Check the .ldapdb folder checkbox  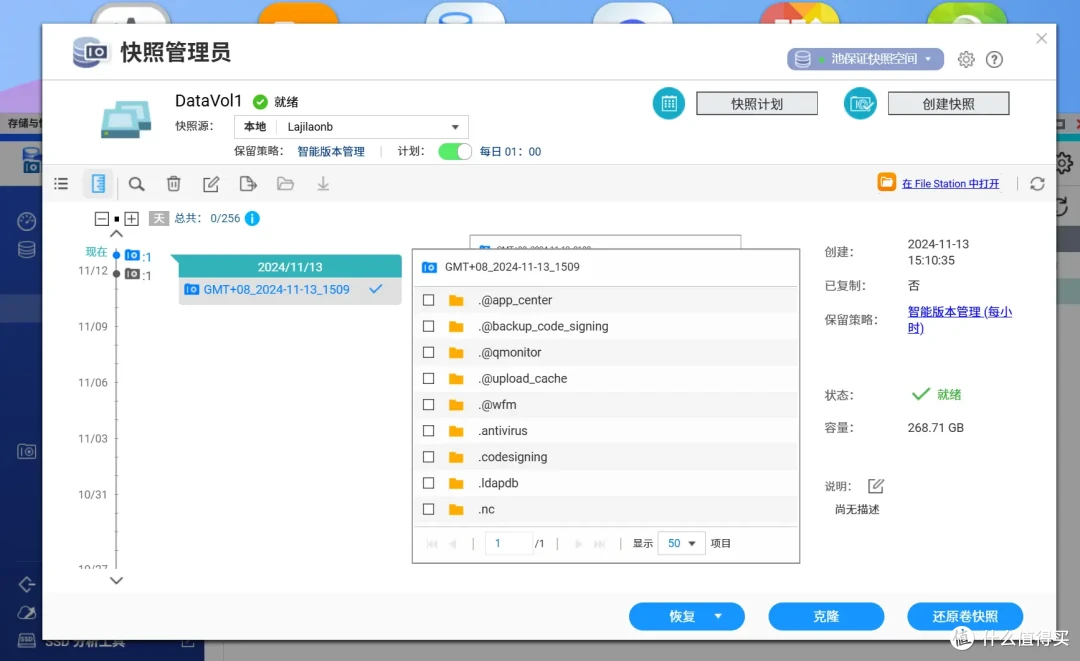(x=428, y=483)
